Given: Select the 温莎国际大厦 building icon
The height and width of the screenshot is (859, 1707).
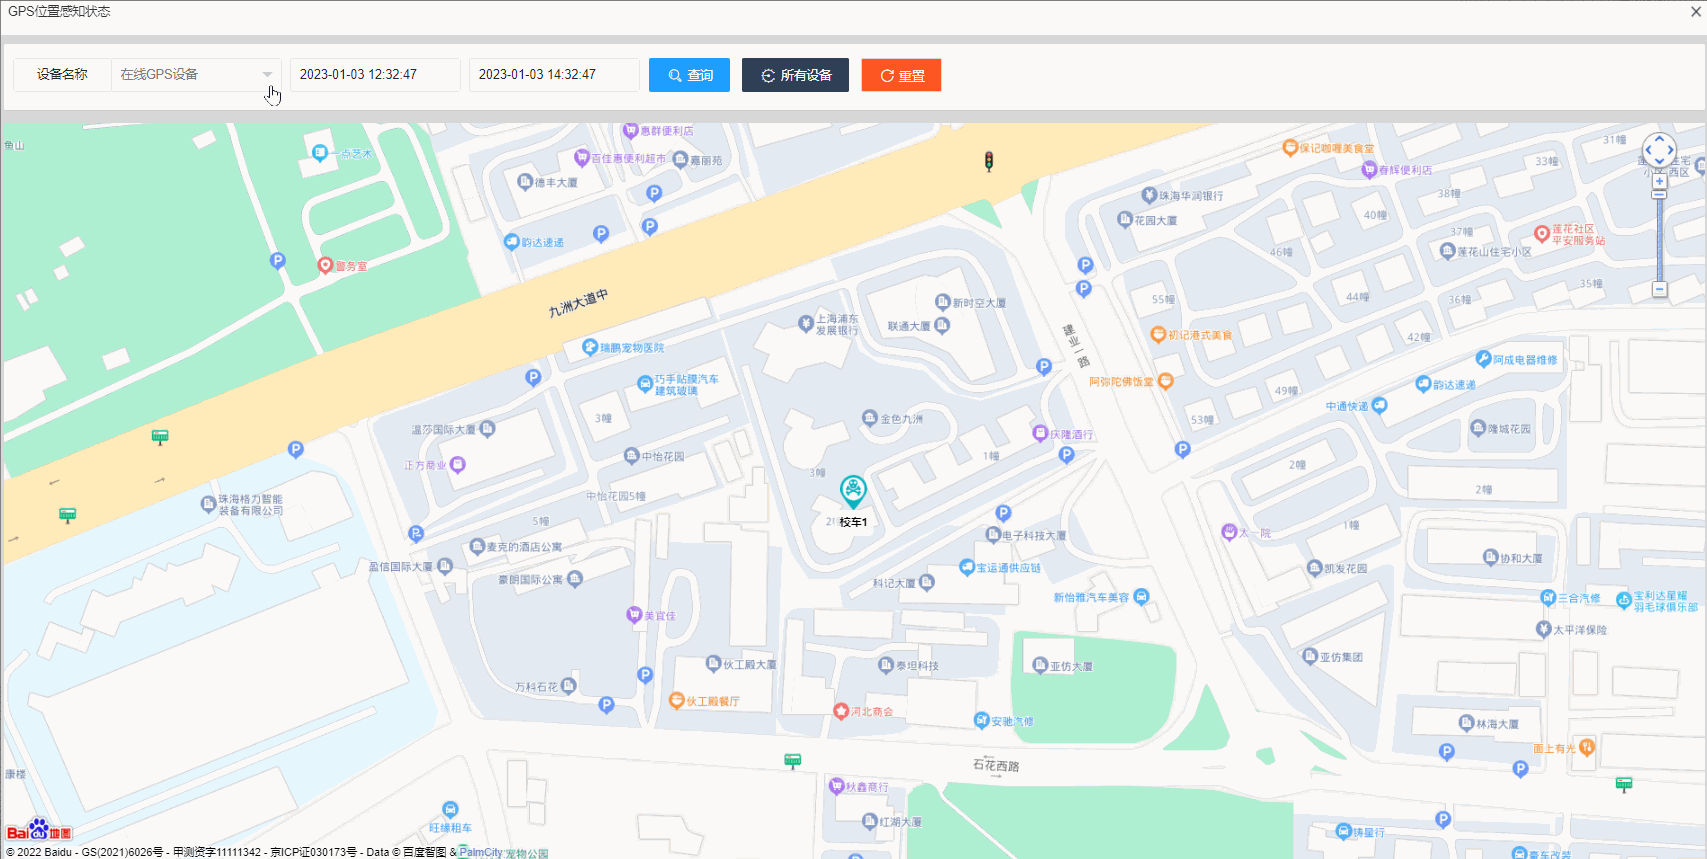Looking at the screenshot, I should pyautogui.click(x=488, y=429).
